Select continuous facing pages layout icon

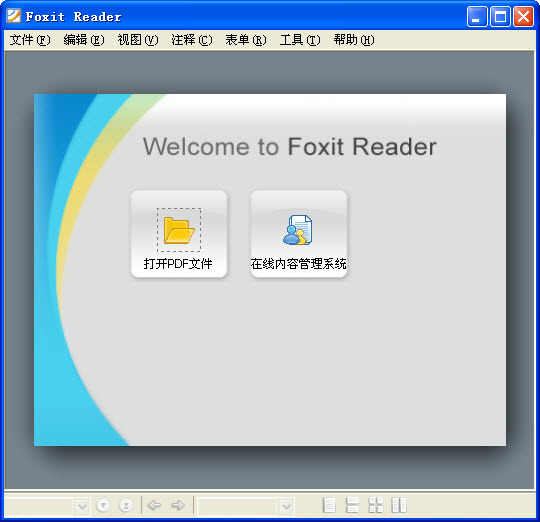[376, 505]
